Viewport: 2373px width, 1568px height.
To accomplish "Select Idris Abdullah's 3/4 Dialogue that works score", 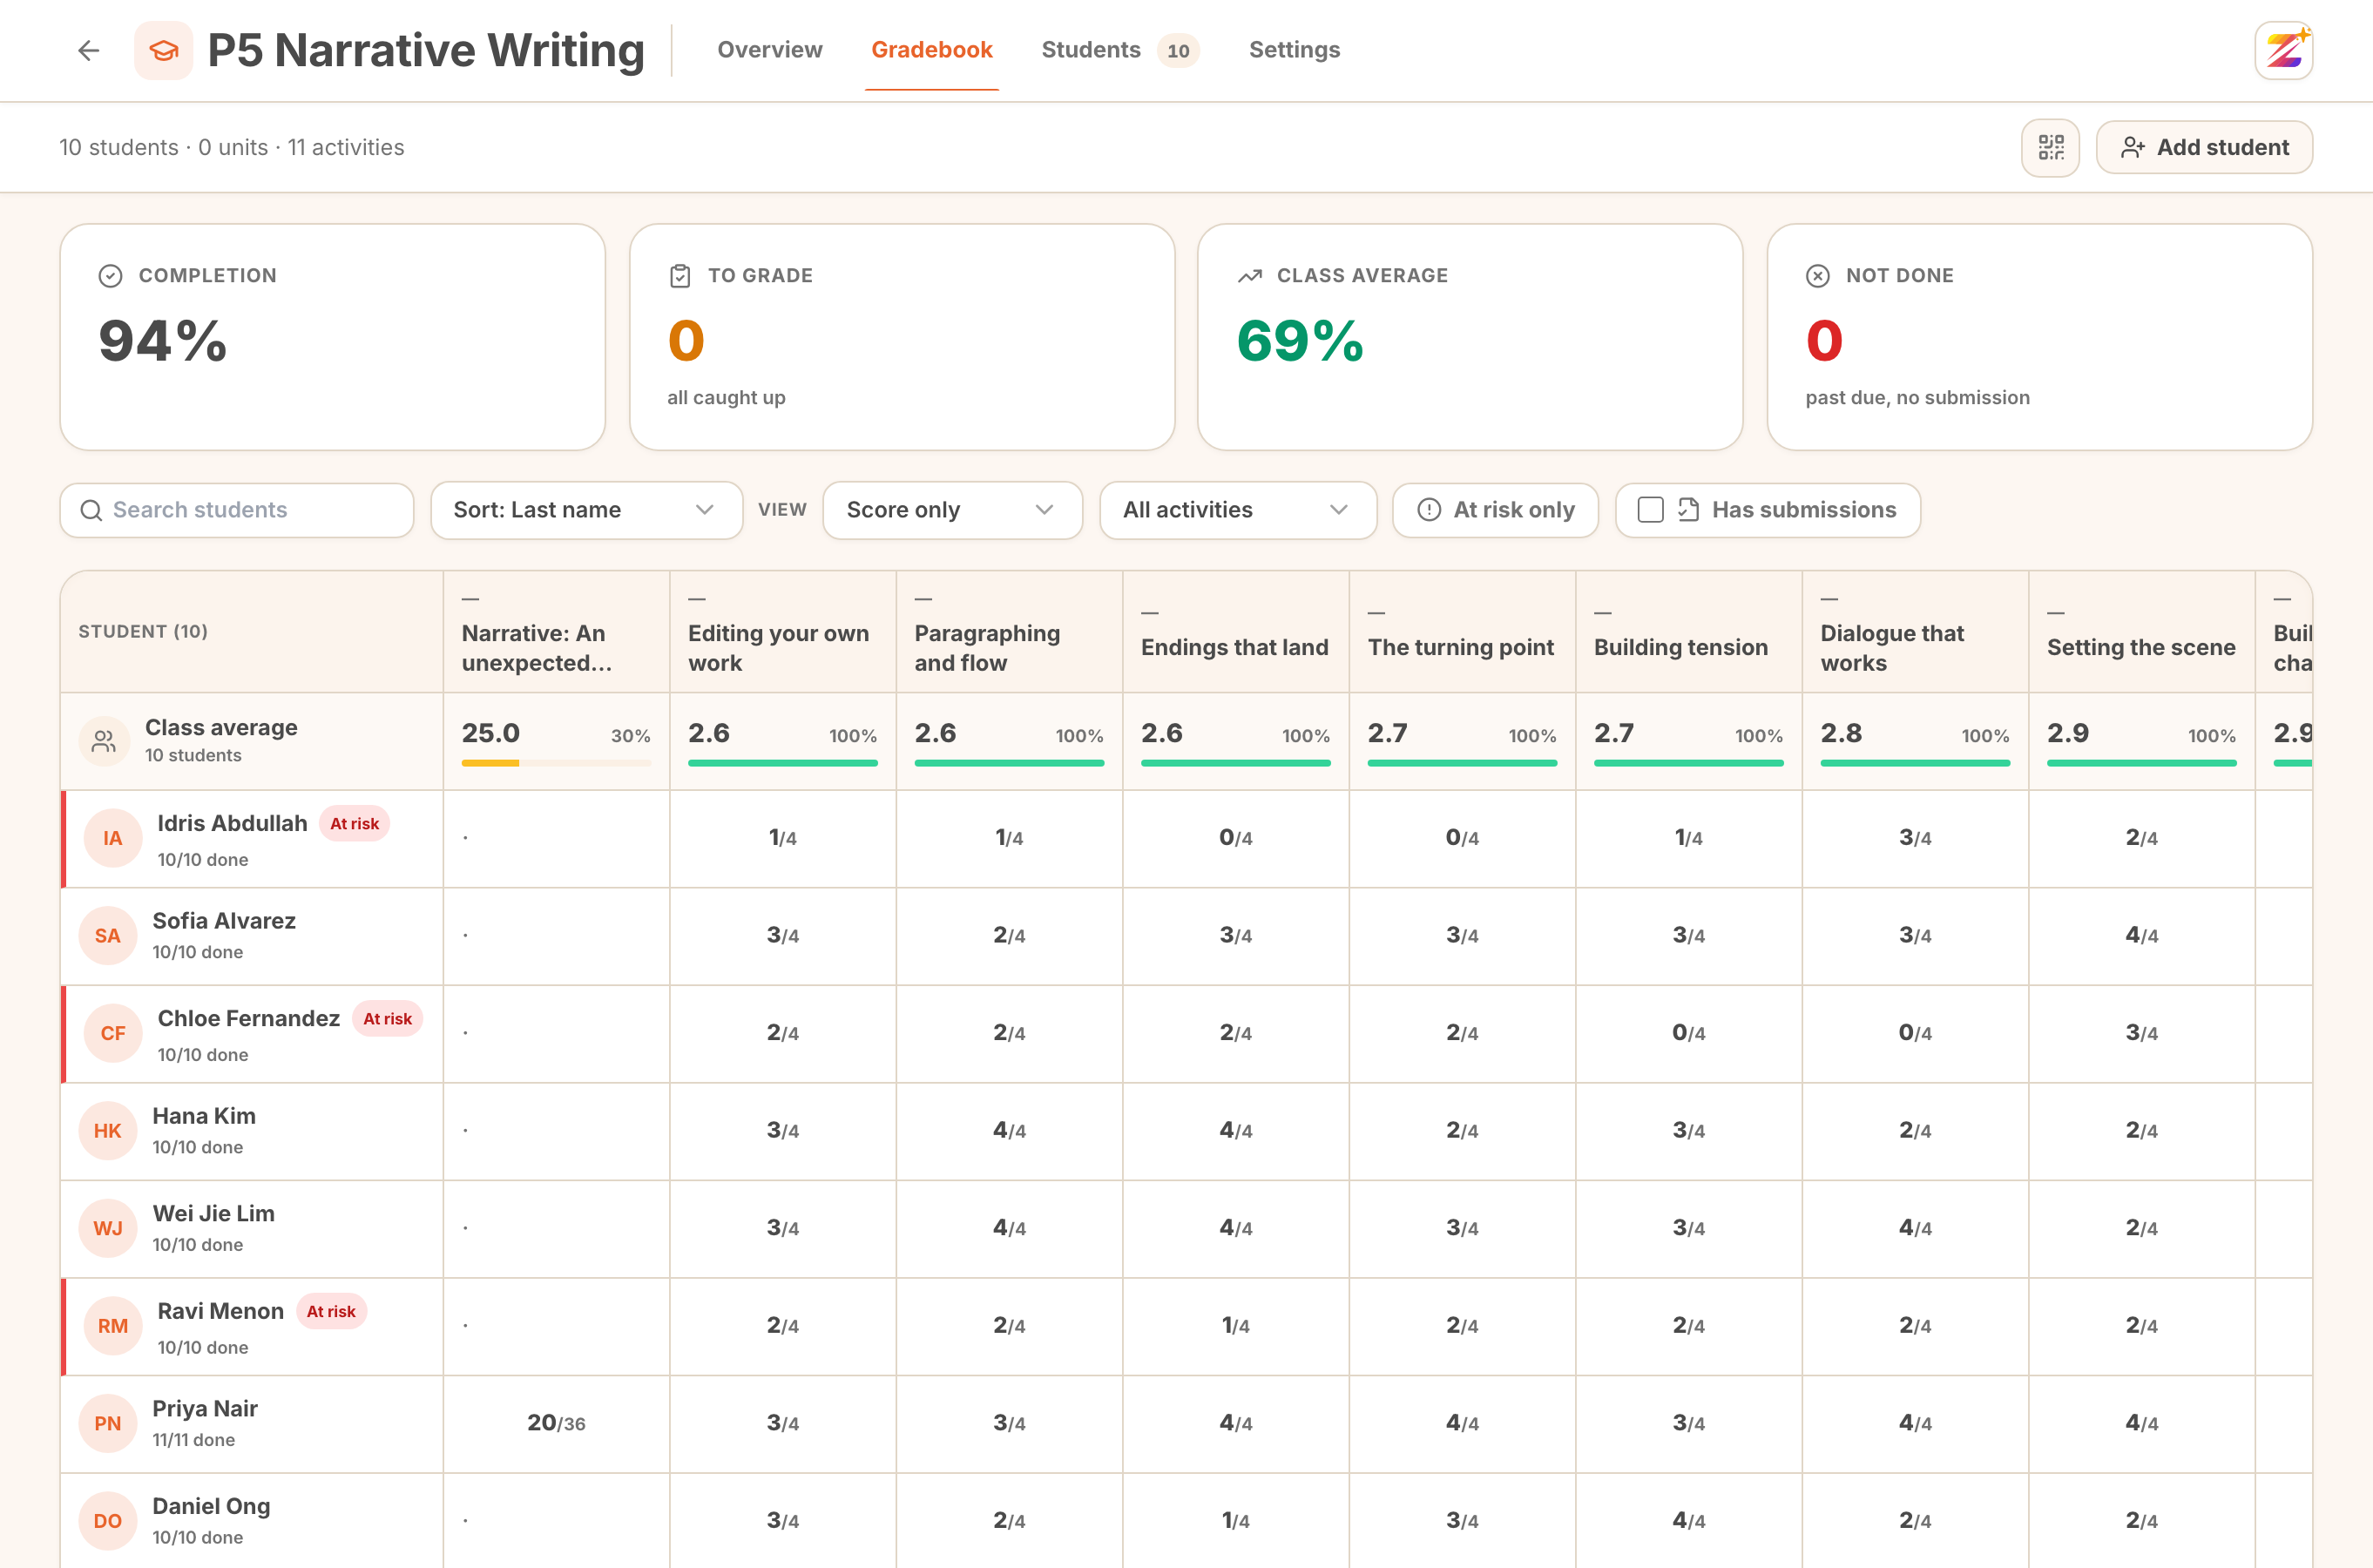I will click(1915, 838).
